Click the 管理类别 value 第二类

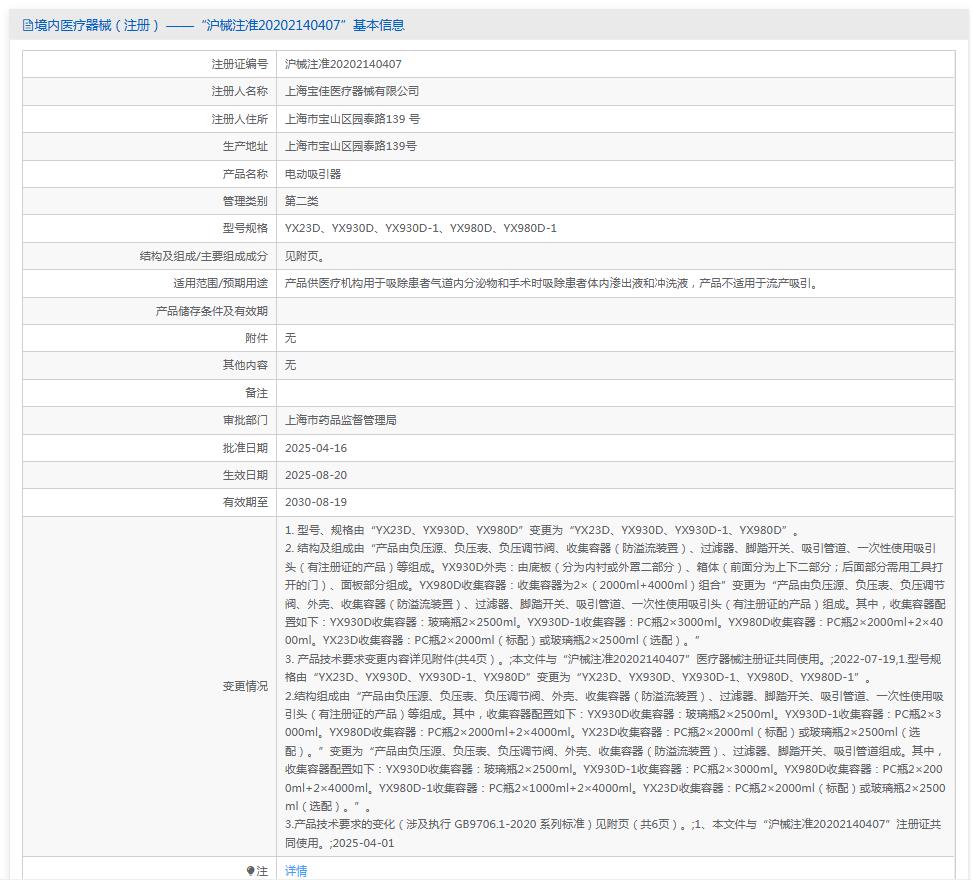click(302, 201)
